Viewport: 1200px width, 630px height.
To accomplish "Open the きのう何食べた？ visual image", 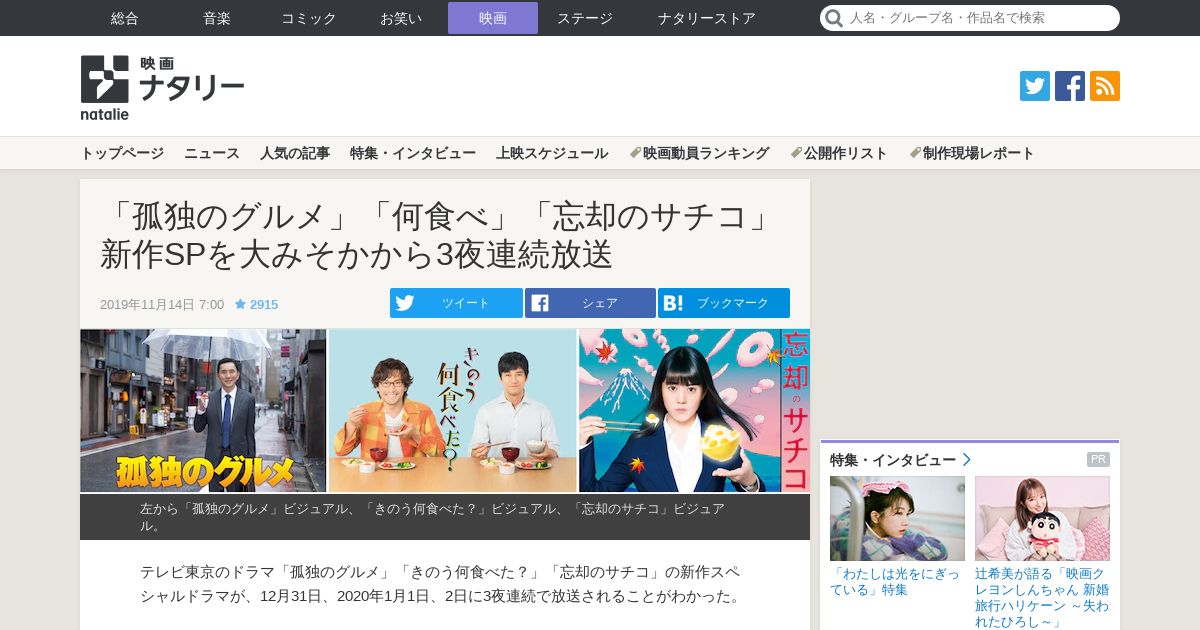I will [x=452, y=410].
